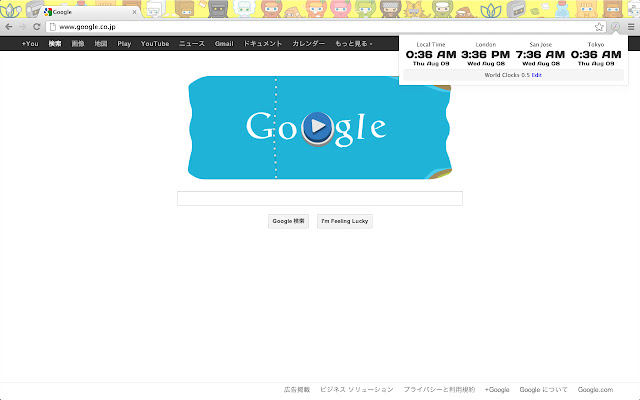Open ドキュメント in the Google bar
Image resolution: width=640 pixels, height=400 pixels.
tap(262, 44)
